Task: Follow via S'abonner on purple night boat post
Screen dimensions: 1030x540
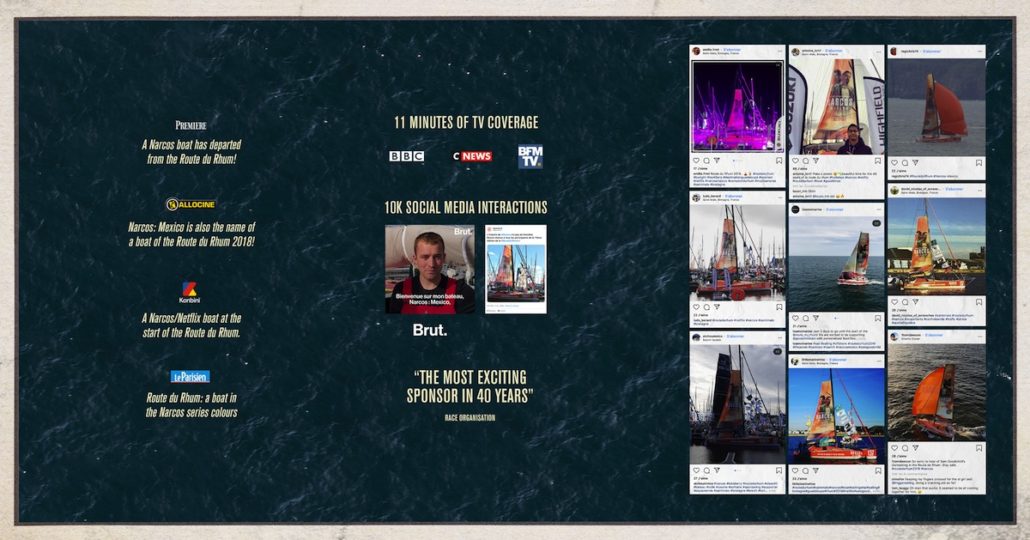Action: 733,50
